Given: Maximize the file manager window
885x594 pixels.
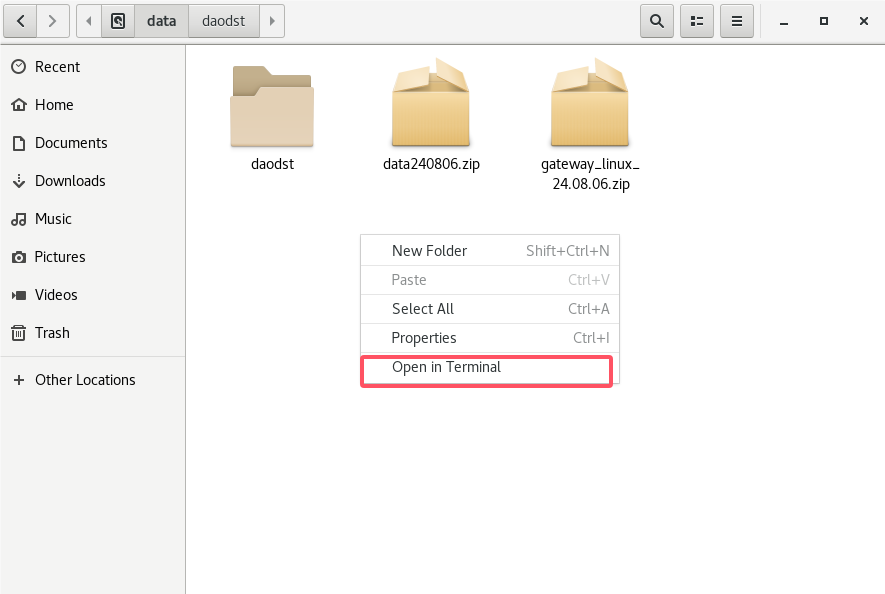Looking at the screenshot, I should (824, 21).
